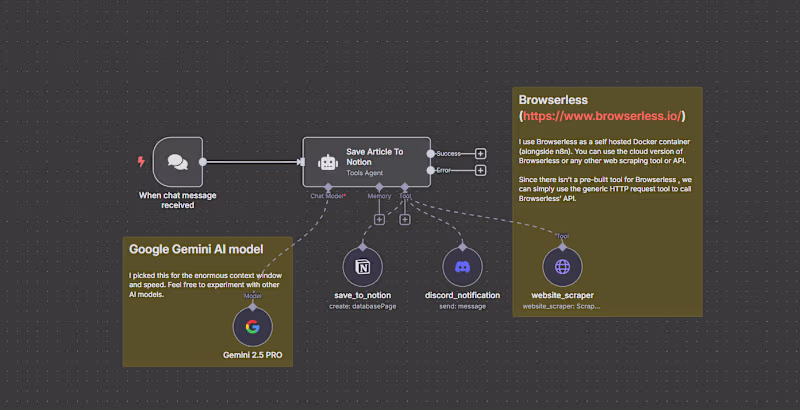Select the "Browserless" sticky note heading
Image resolution: width=800 pixels, height=410 pixels.
pos(553,100)
